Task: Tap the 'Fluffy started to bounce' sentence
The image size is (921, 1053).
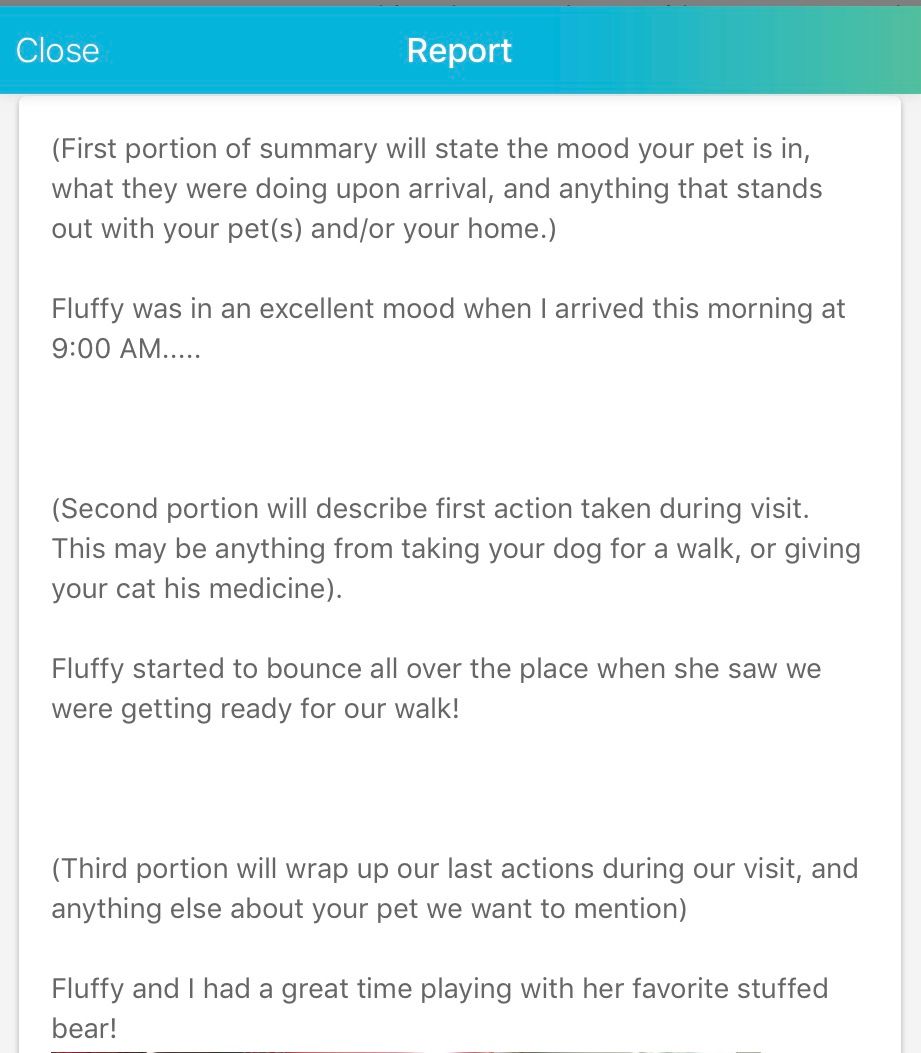Action: (x=437, y=688)
